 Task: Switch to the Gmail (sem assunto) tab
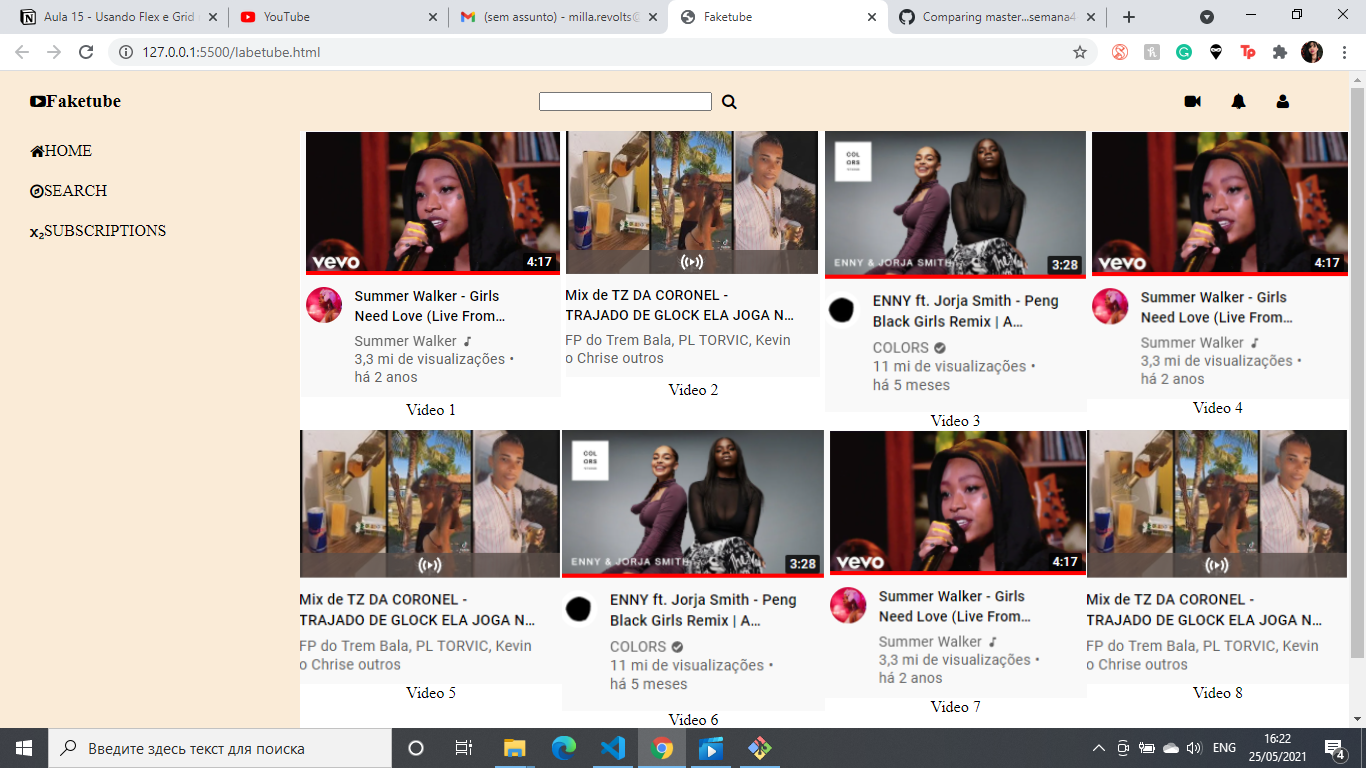click(558, 17)
